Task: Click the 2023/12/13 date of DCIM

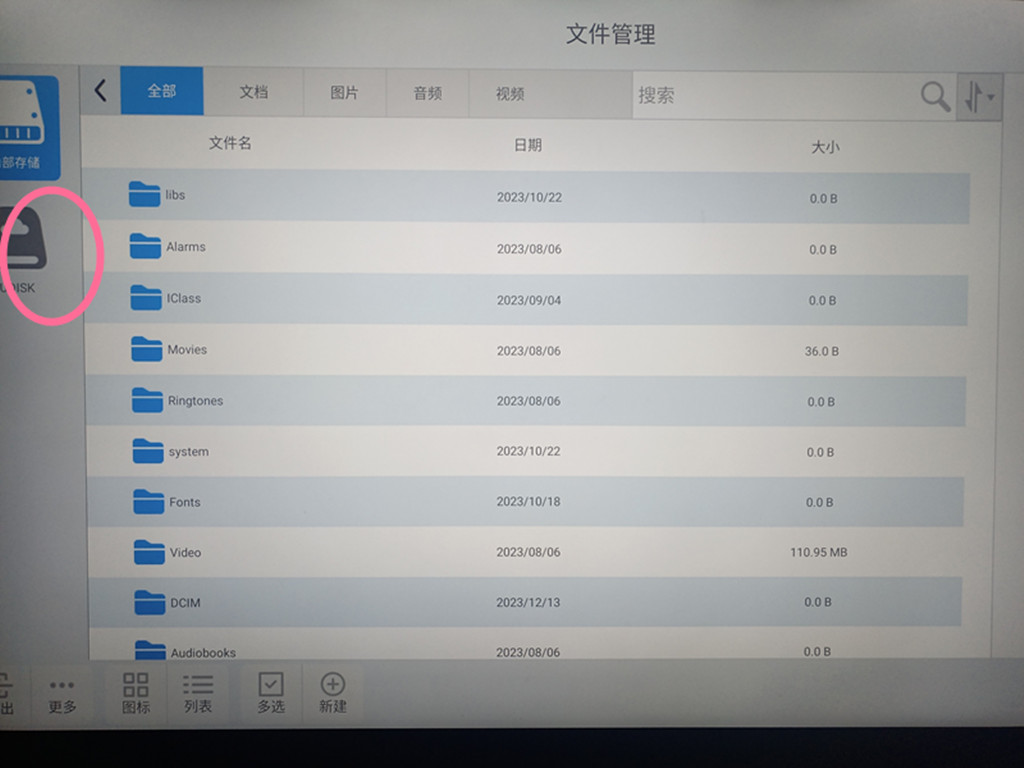Action: click(528, 602)
